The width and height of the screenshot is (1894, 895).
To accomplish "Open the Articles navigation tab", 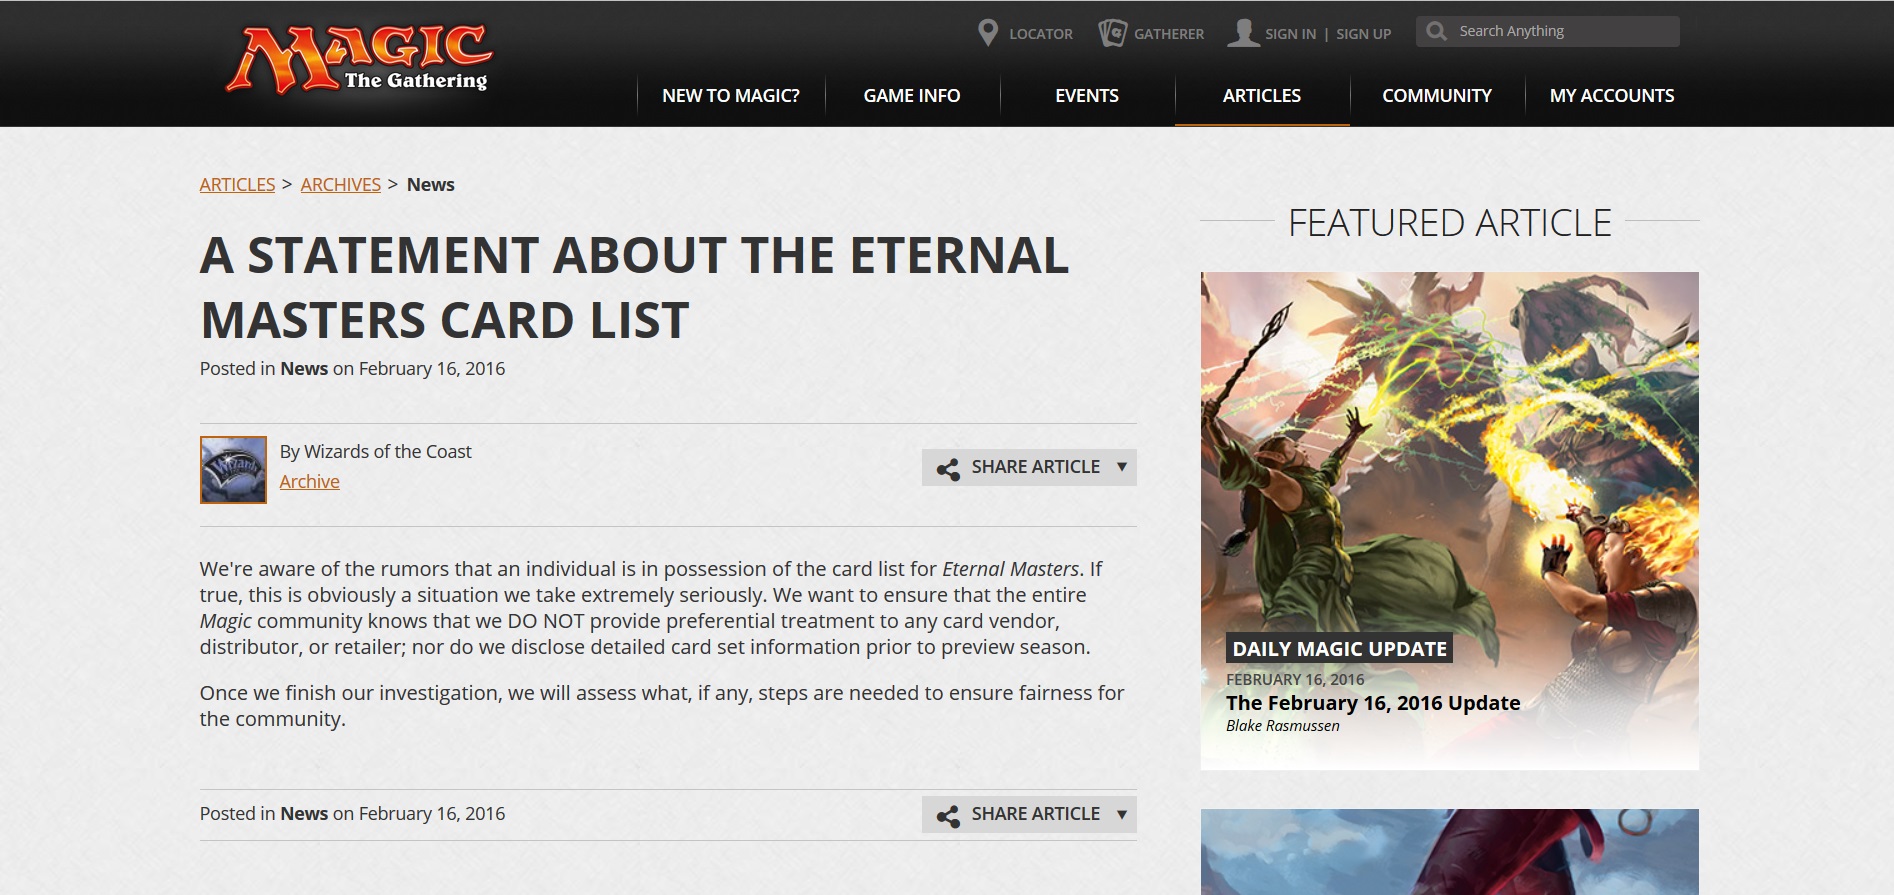I will click(x=1262, y=96).
